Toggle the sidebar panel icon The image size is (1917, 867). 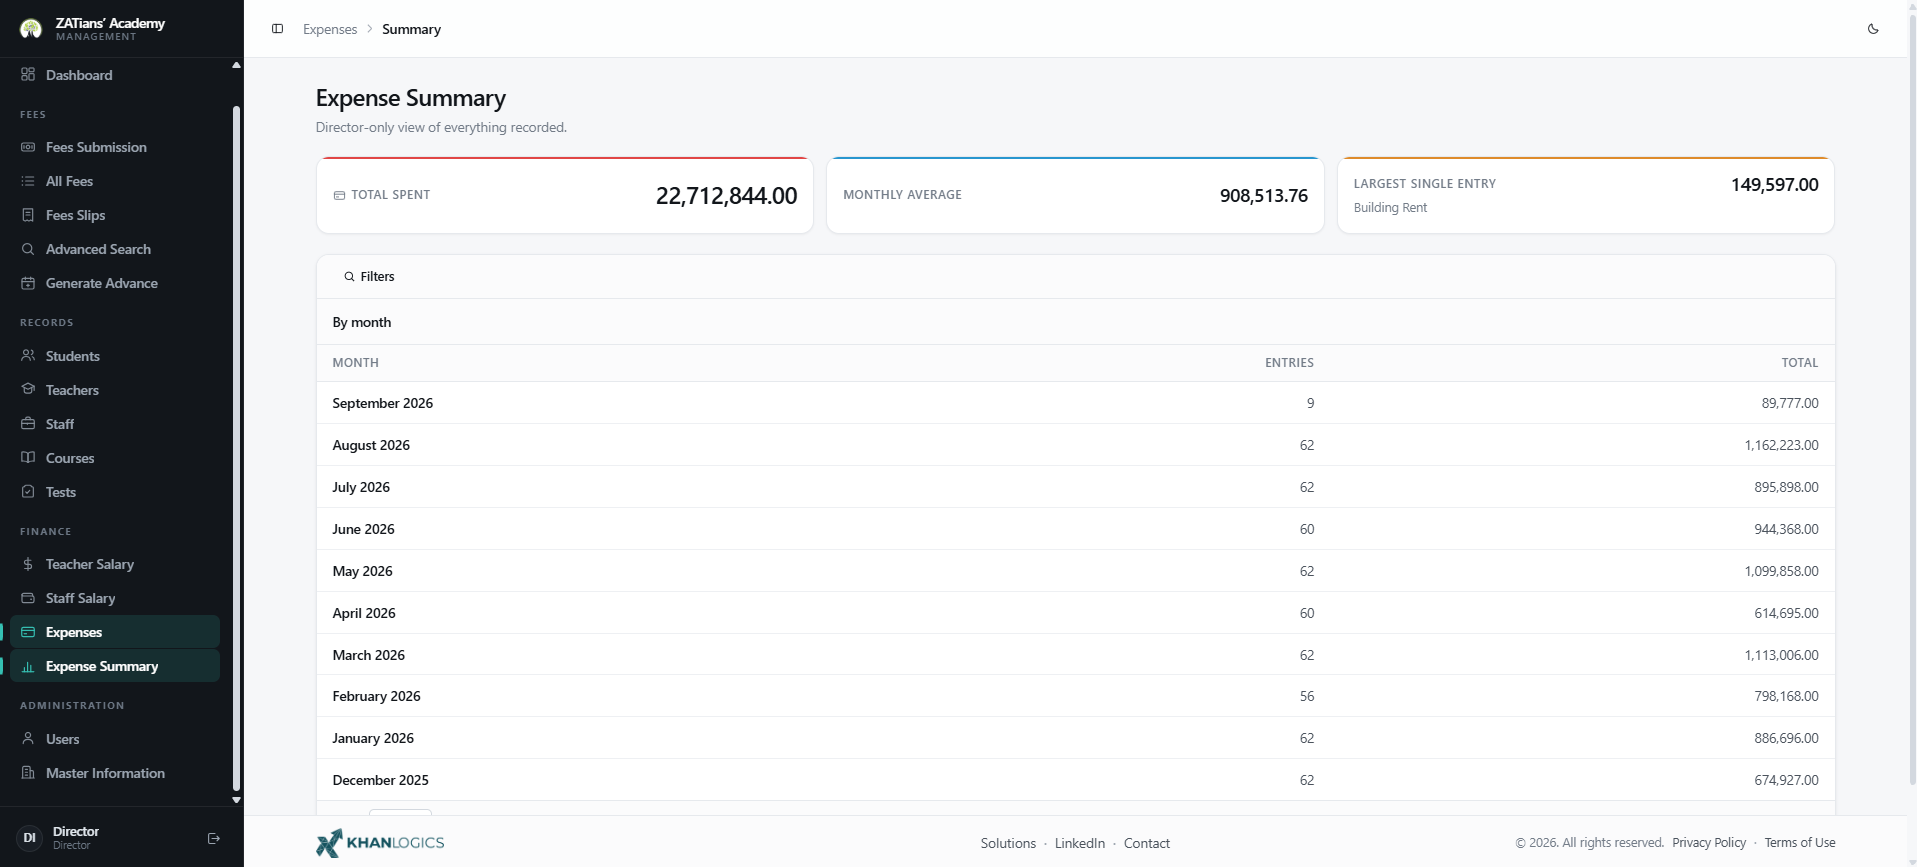pyautogui.click(x=278, y=29)
